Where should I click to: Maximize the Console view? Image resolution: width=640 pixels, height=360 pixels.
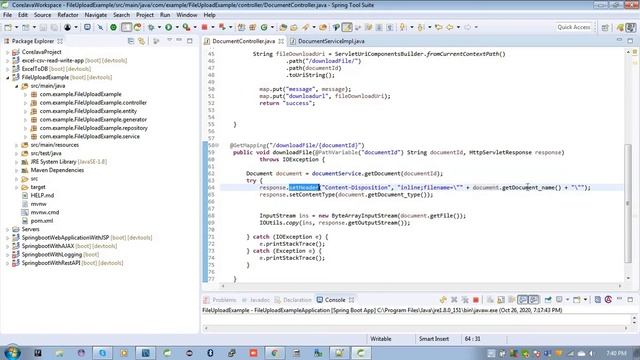630,300
